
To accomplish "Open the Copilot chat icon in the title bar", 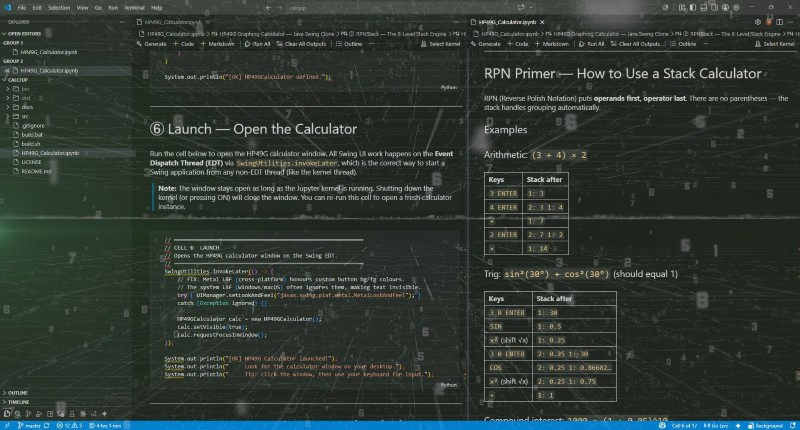I will point(521,8).
